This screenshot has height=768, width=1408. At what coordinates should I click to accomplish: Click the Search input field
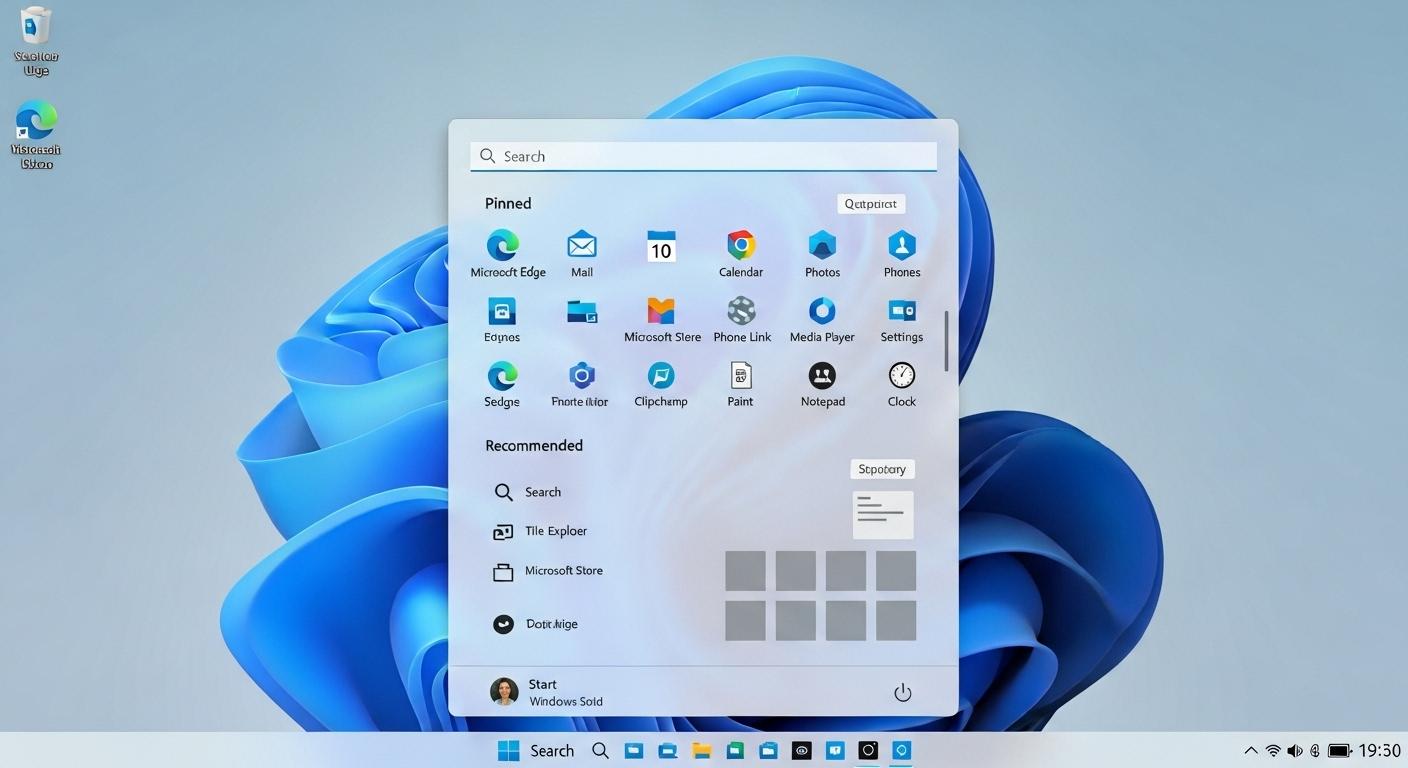pos(702,156)
